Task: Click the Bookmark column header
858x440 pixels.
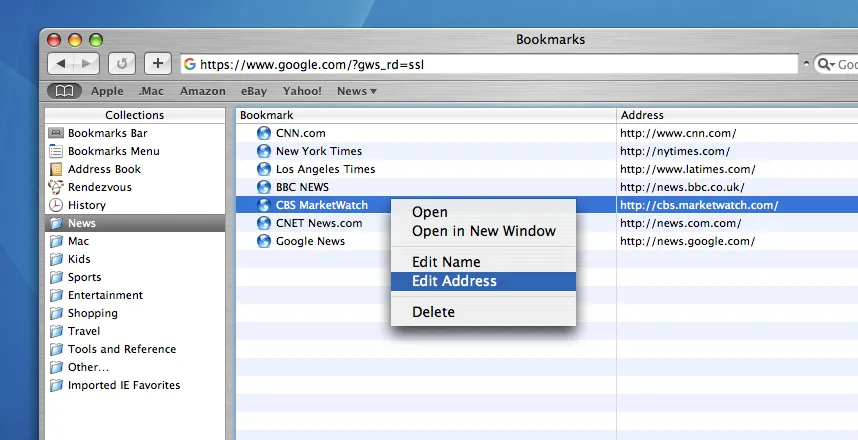Action: point(426,115)
